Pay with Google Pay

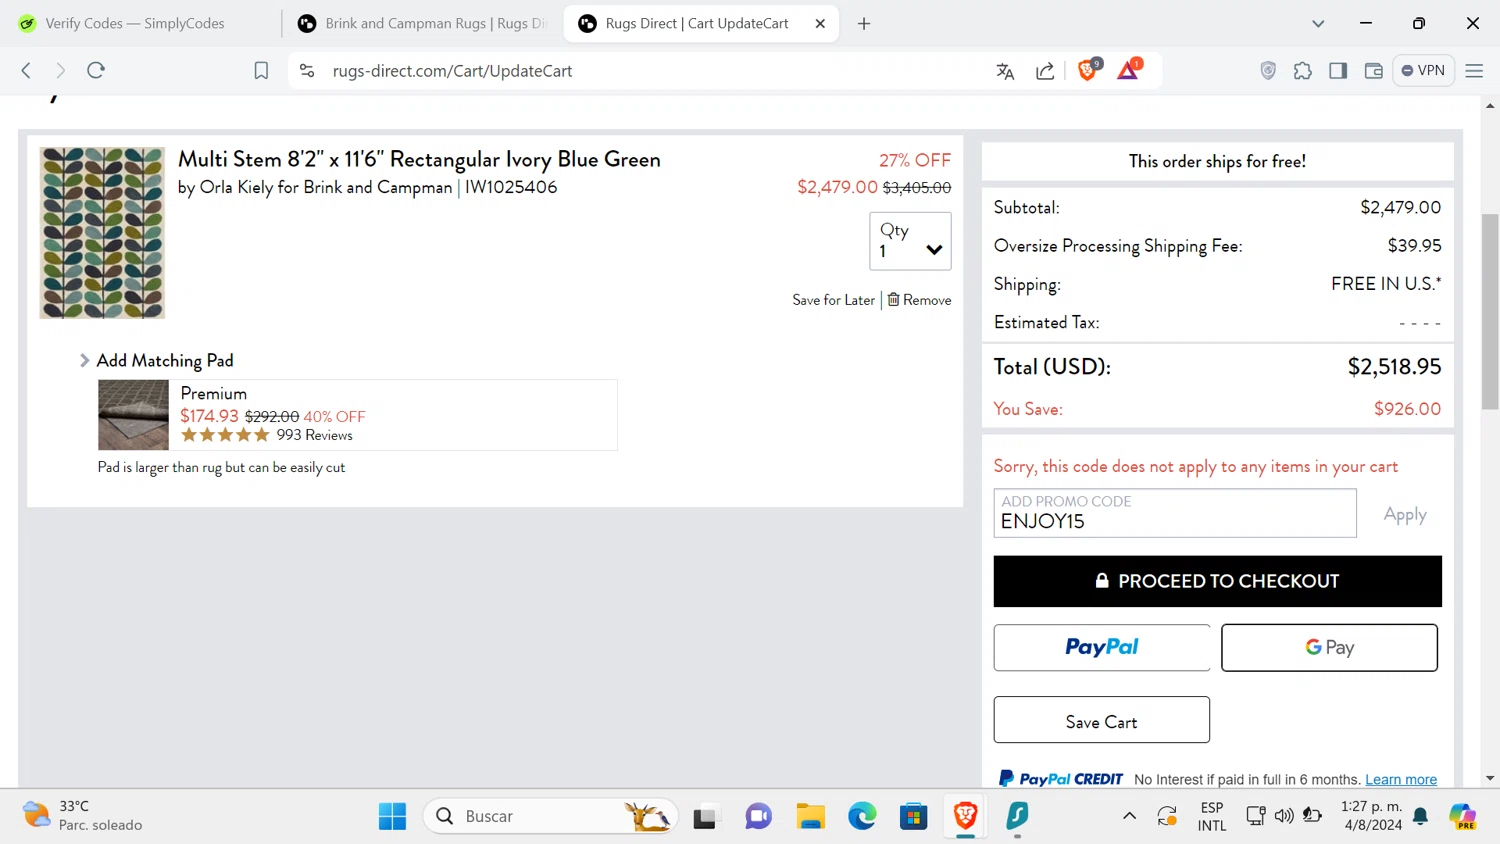pyautogui.click(x=1329, y=648)
